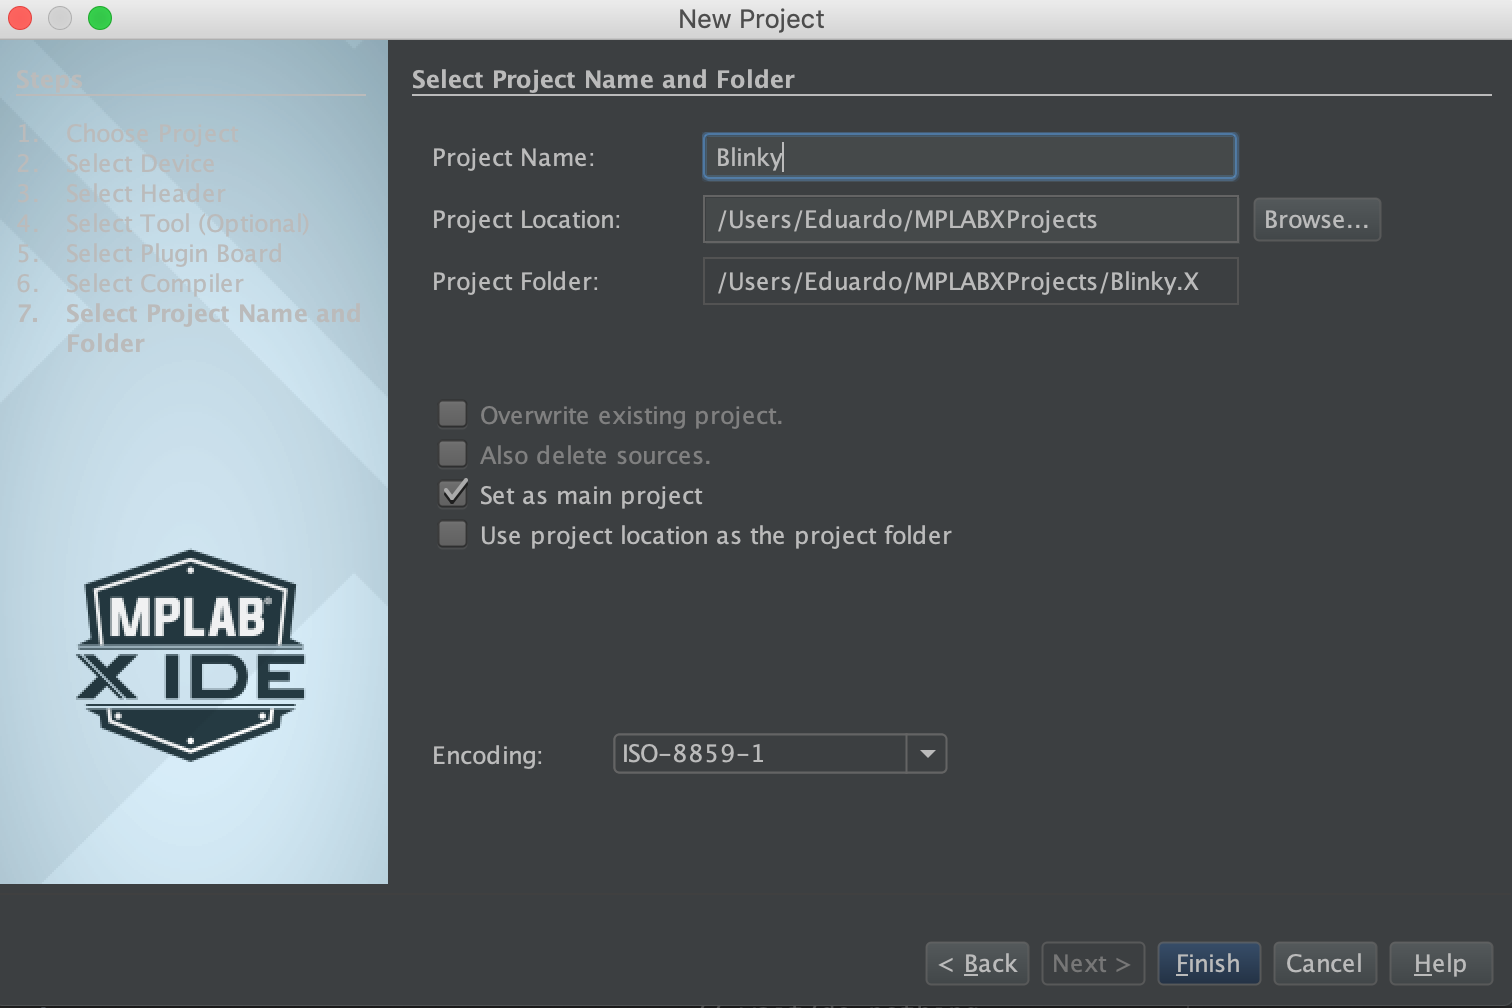This screenshot has width=1512, height=1008.
Task: Enable Overwrite existing project checkbox
Action: tap(453, 414)
